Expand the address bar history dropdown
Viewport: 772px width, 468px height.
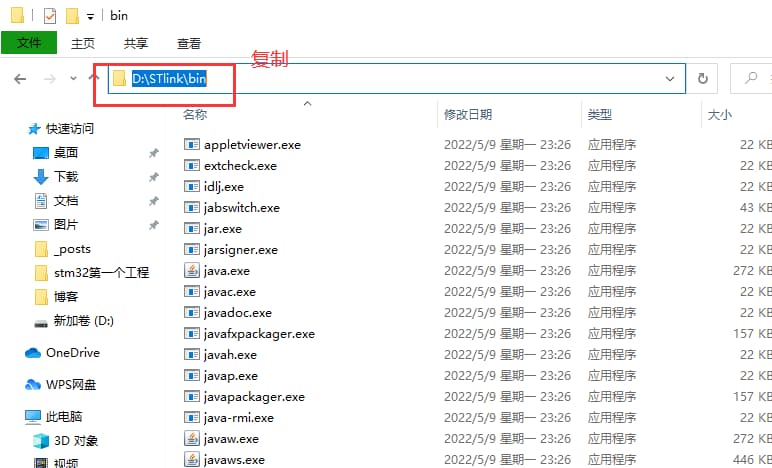pos(670,79)
